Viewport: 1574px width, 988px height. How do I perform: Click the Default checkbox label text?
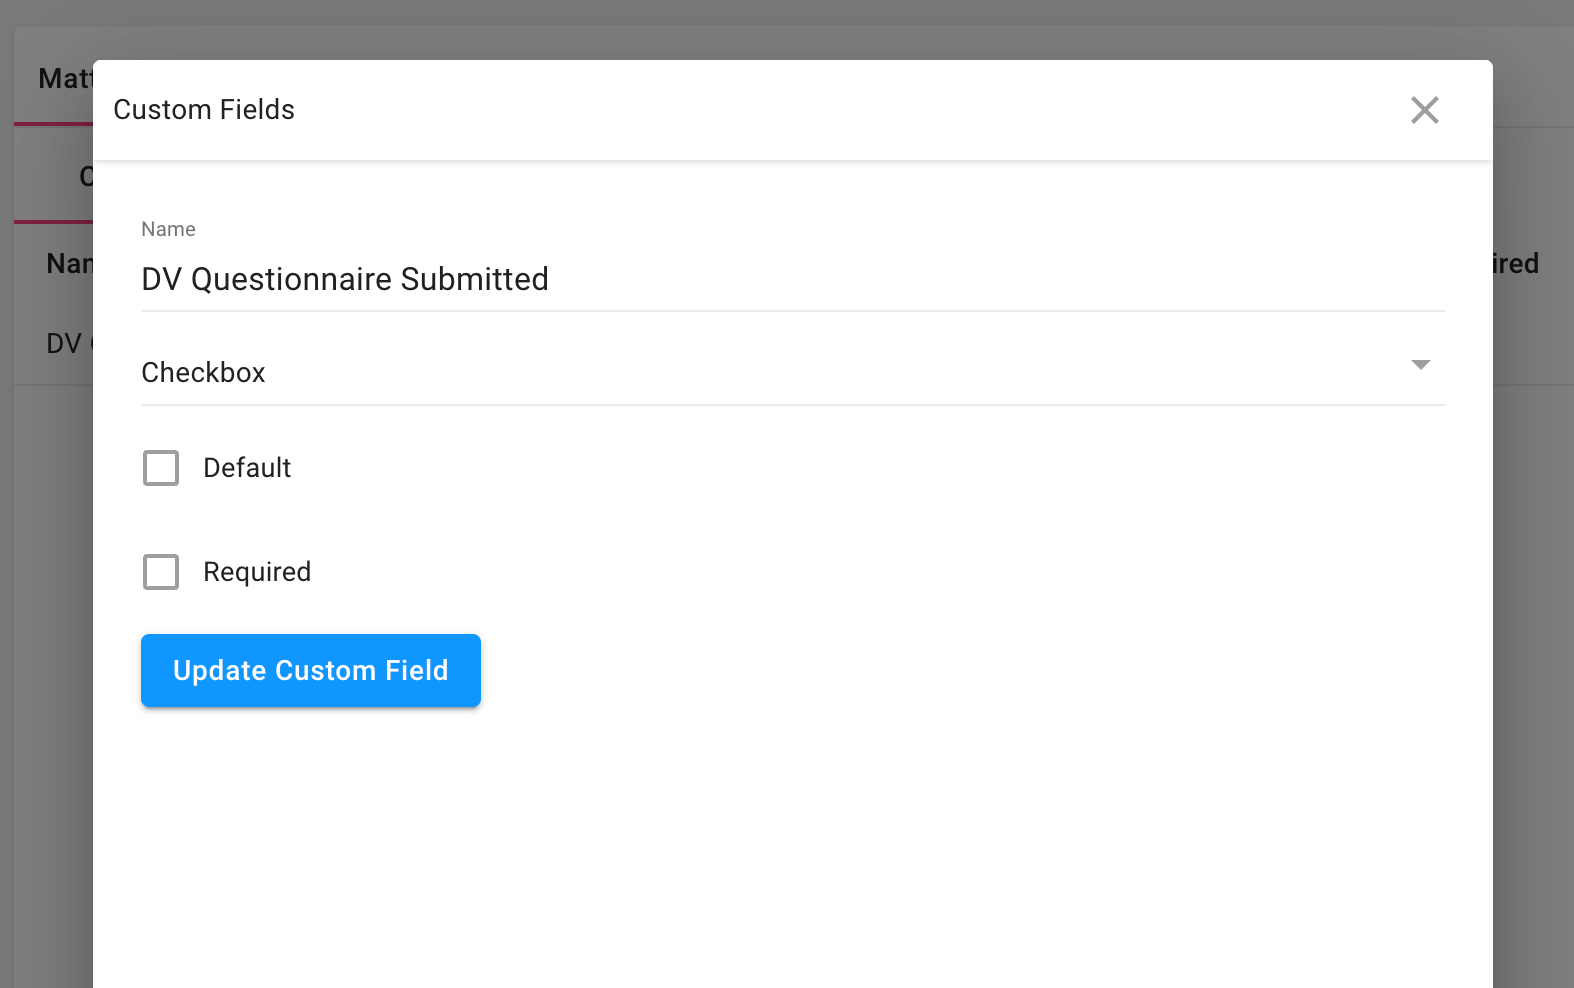click(247, 468)
